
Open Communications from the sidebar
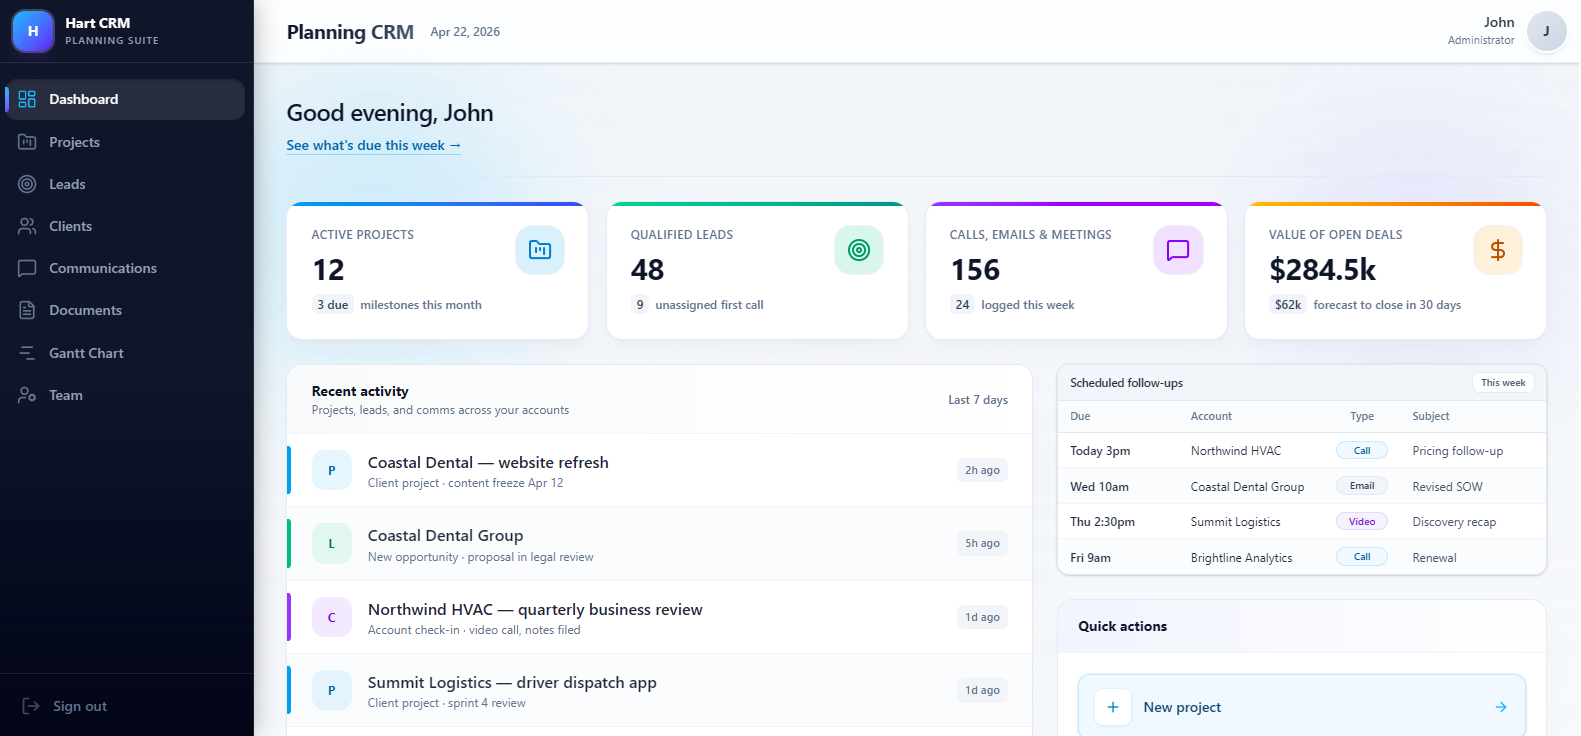[125, 268]
